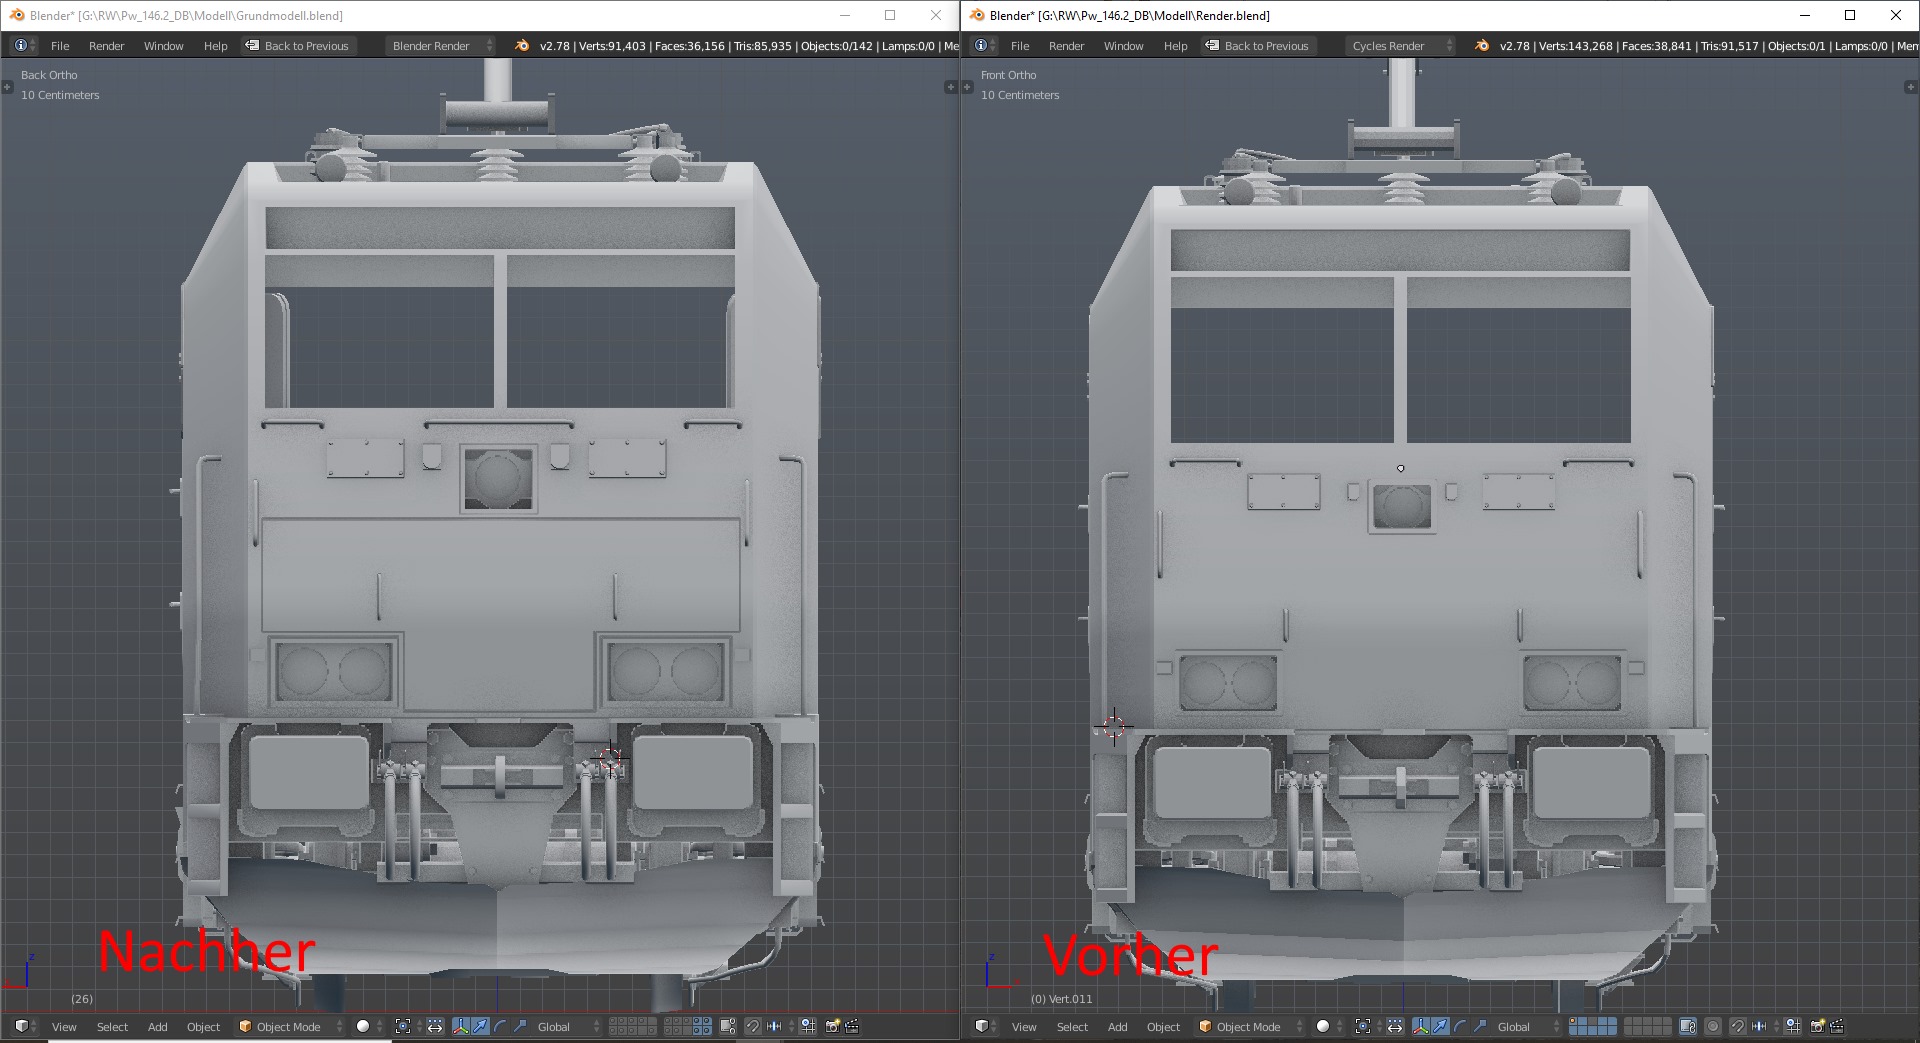Select scale manipulator in Render.blend window
Viewport: 1920px width, 1043px height.
coord(1480,1026)
